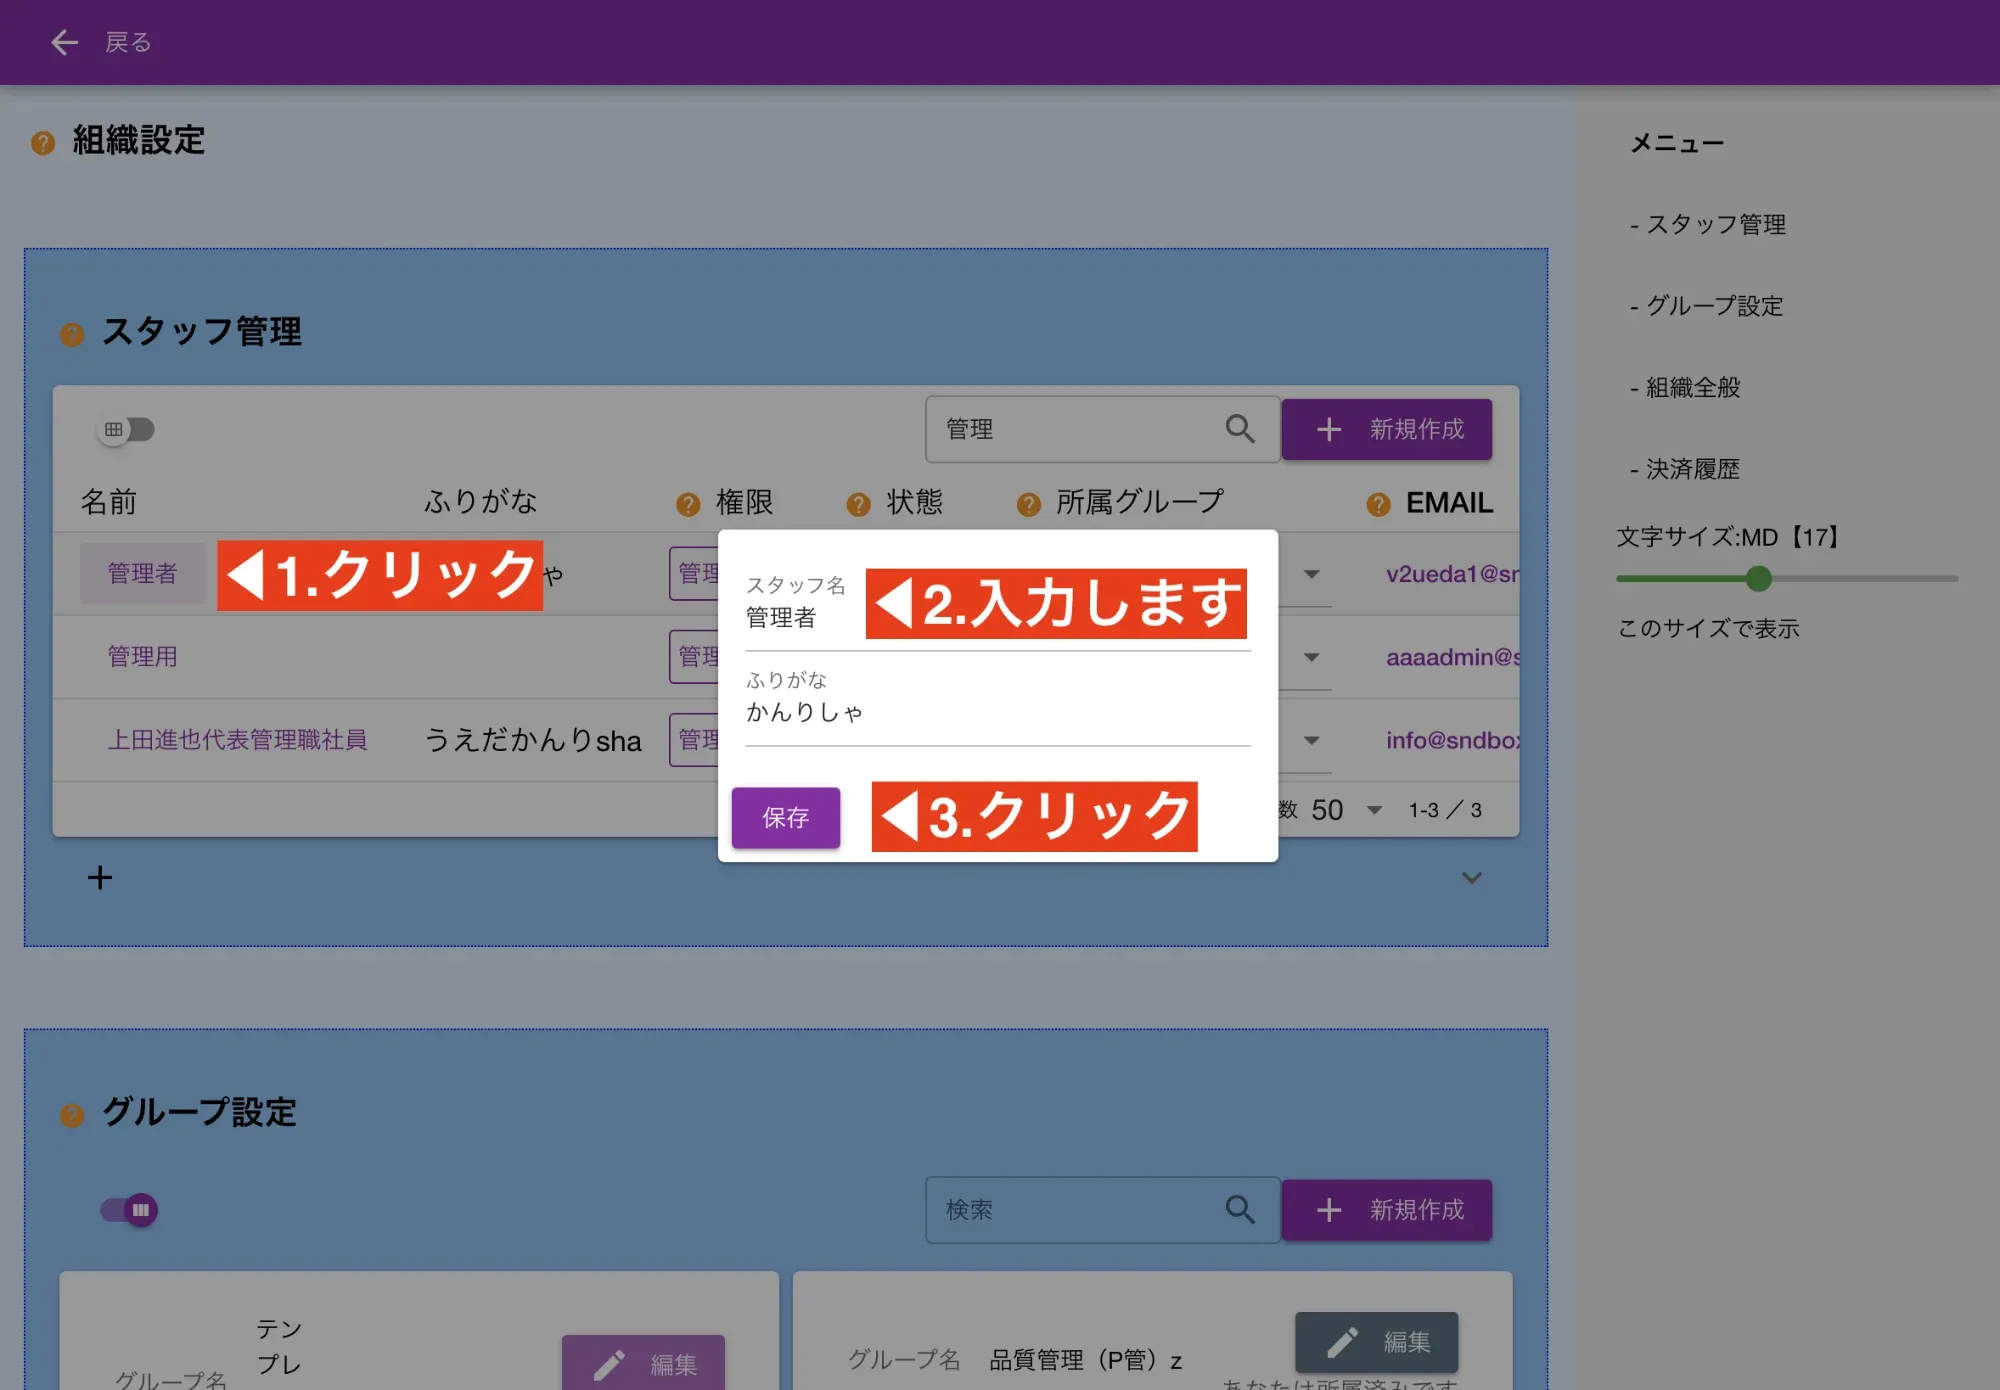Screen dimensions: 2000x1390
Task: Select 決済履歴 in the right menu
Action: tap(1692, 469)
